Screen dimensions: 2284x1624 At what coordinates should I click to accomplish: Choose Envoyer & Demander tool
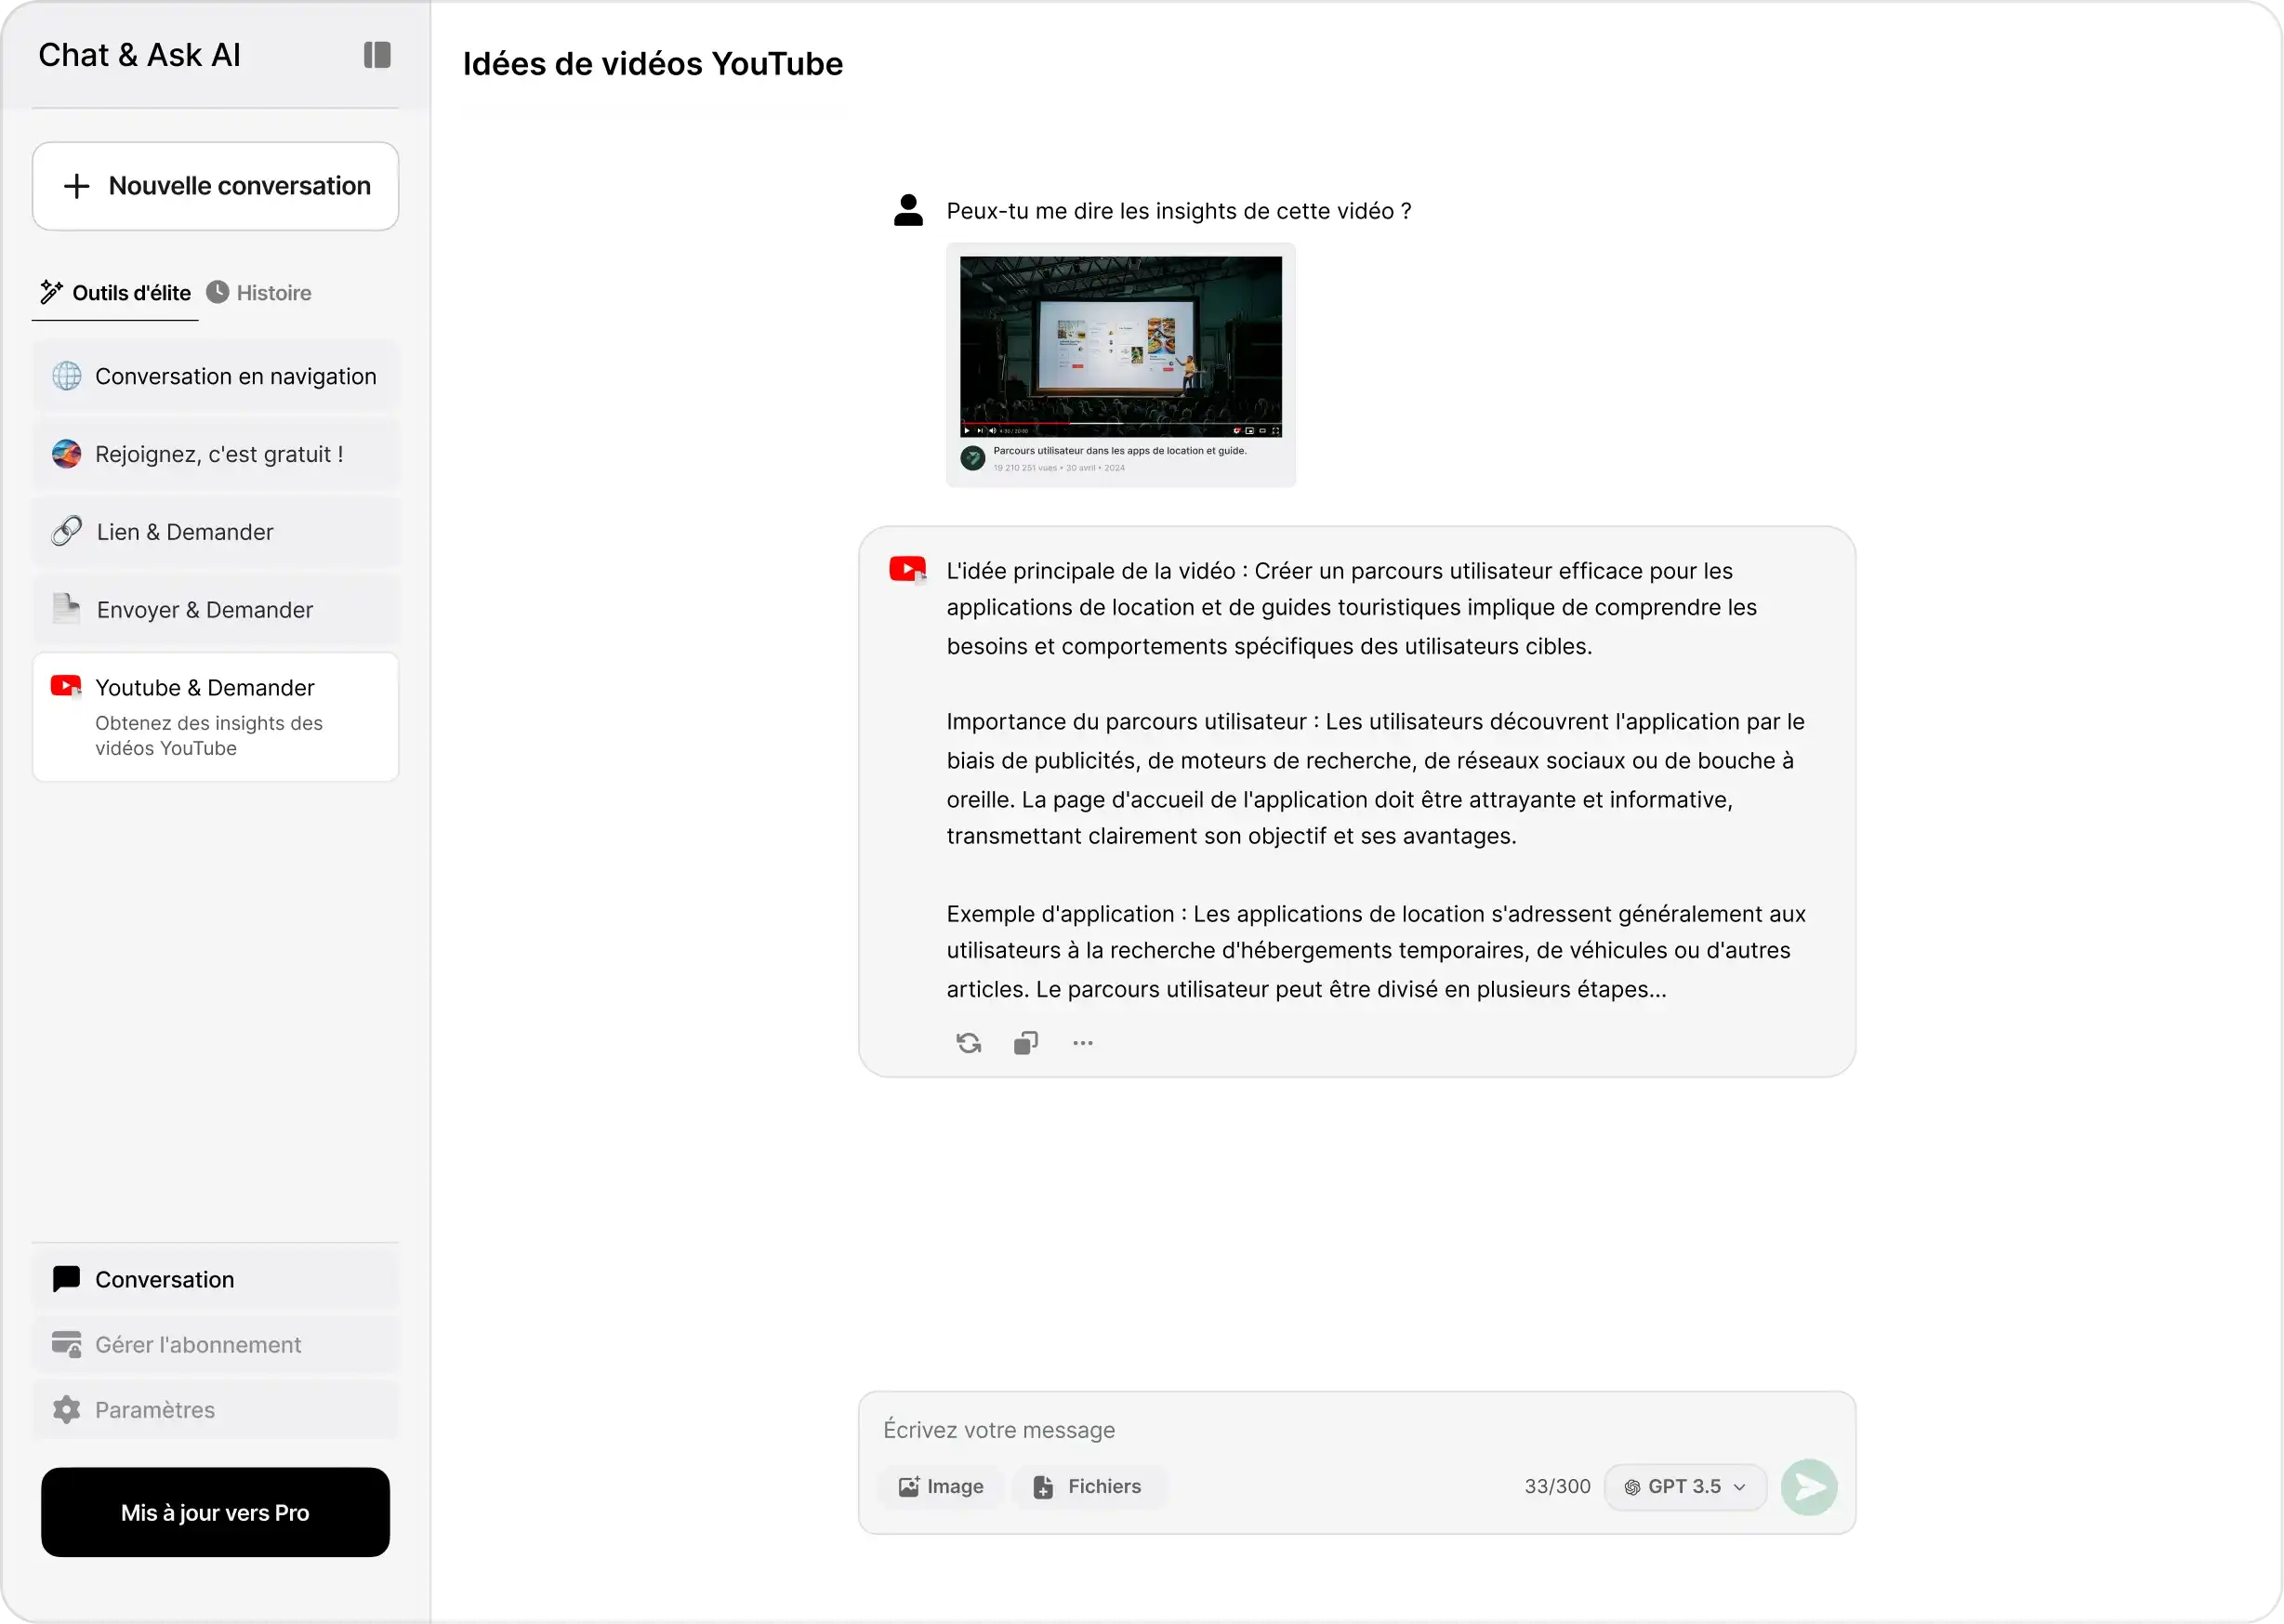[x=215, y=610]
